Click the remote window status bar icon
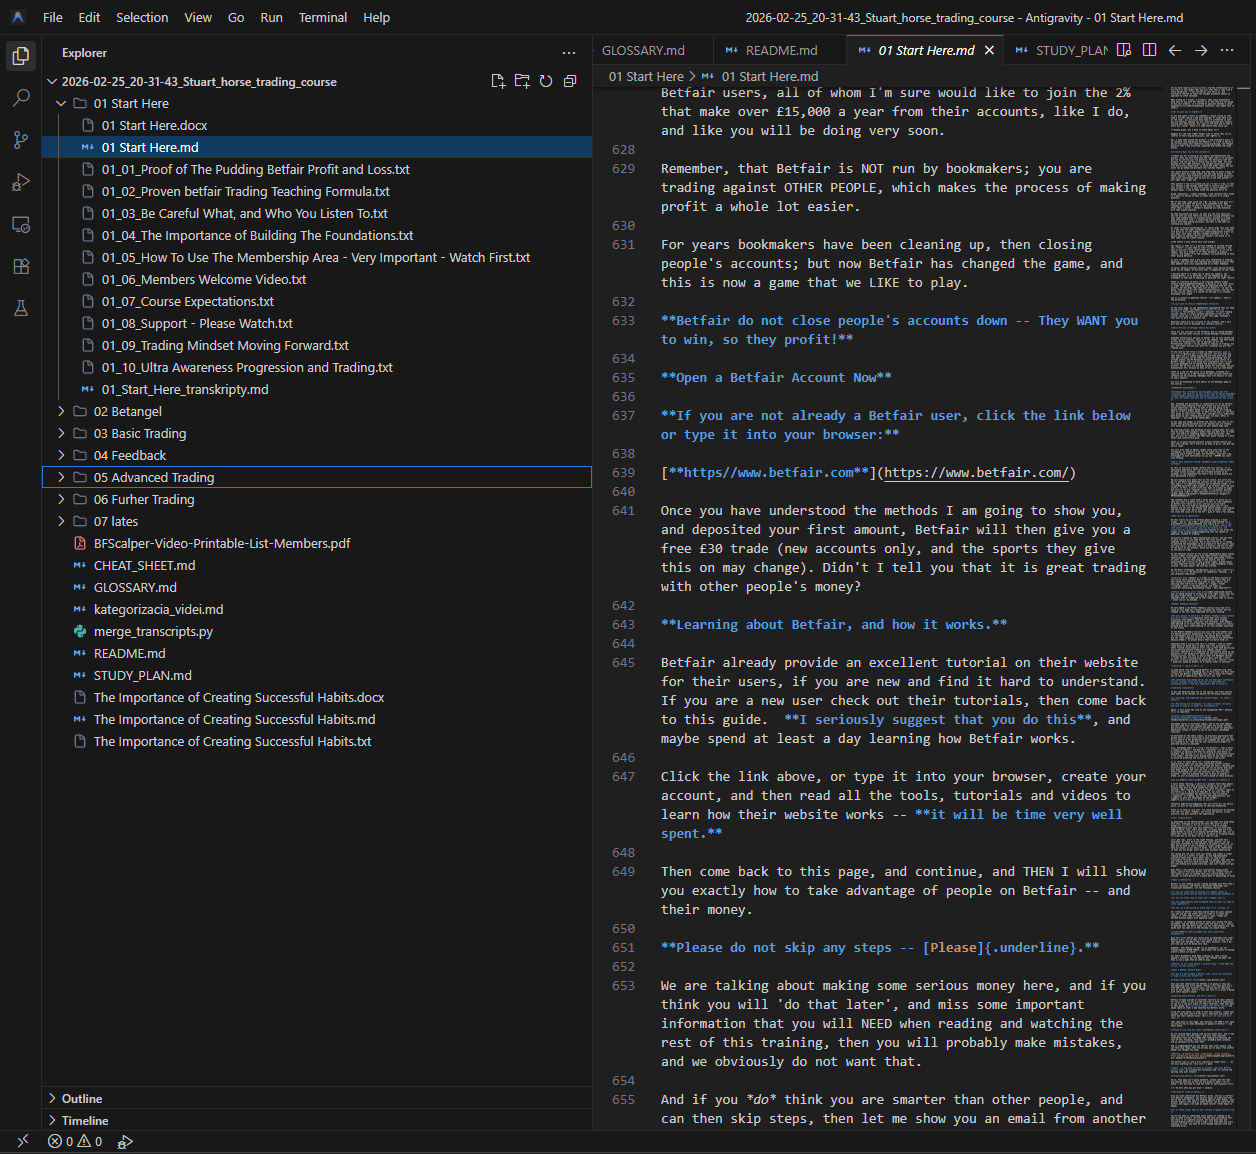This screenshot has height=1154, width=1256. point(23,1141)
